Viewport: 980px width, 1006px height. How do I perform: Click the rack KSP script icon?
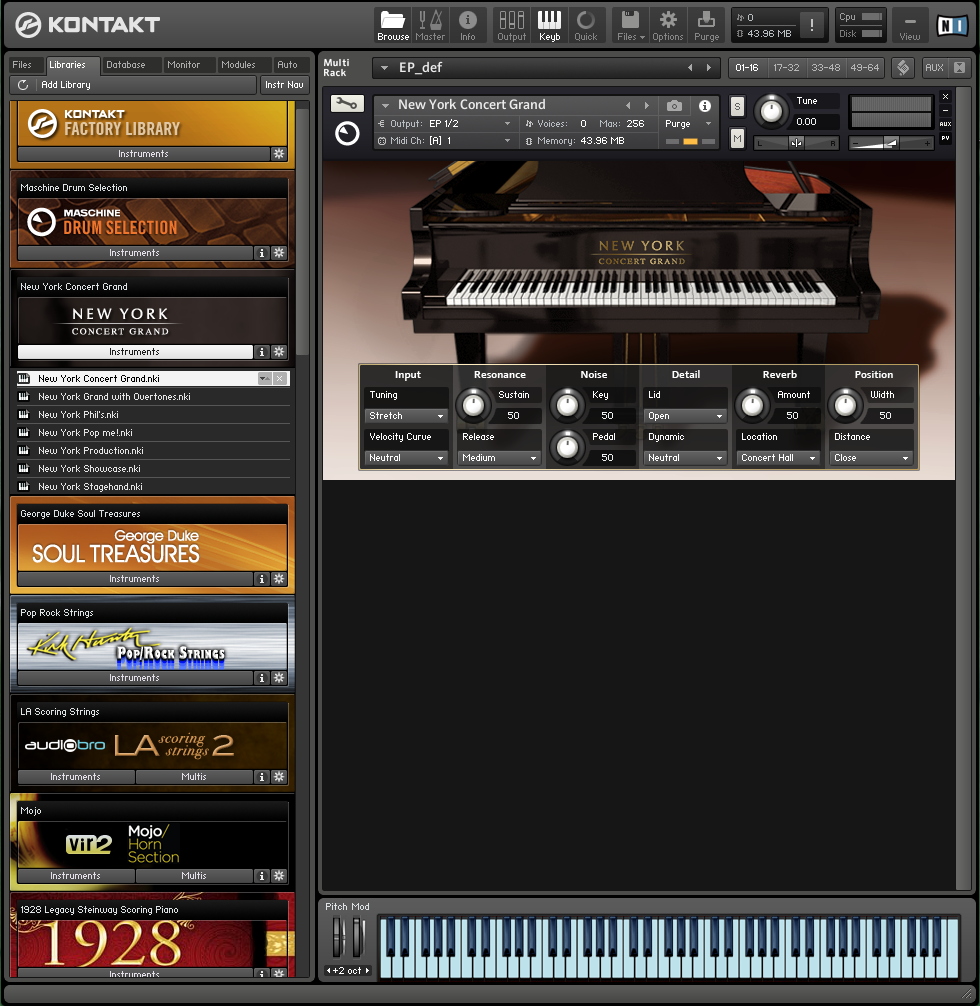903,67
